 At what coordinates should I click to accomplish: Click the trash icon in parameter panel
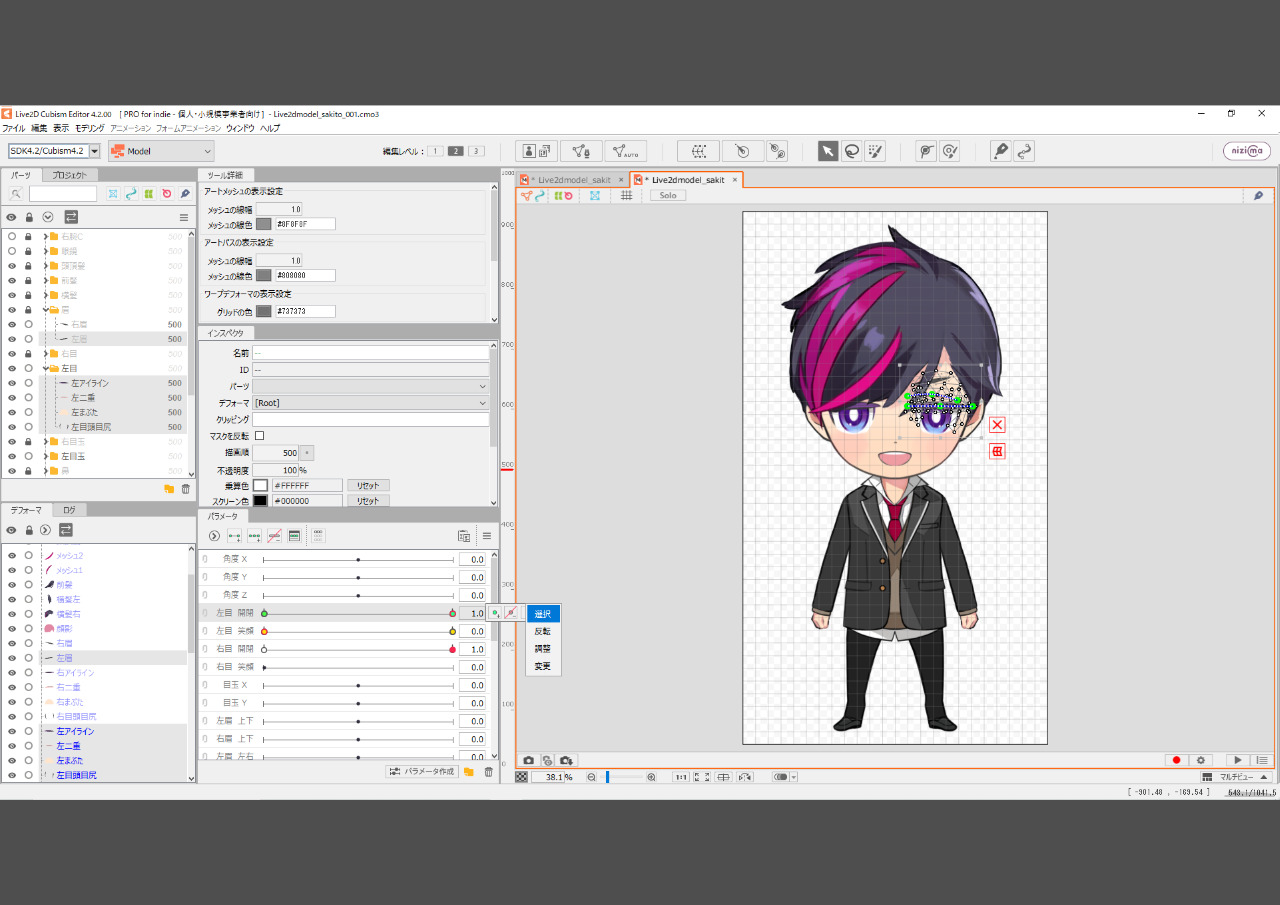tap(488, 772)
